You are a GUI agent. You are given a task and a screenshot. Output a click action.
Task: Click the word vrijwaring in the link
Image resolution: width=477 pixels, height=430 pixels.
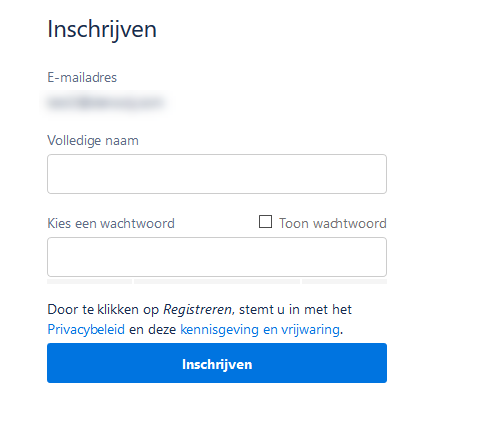click(310, 329)
